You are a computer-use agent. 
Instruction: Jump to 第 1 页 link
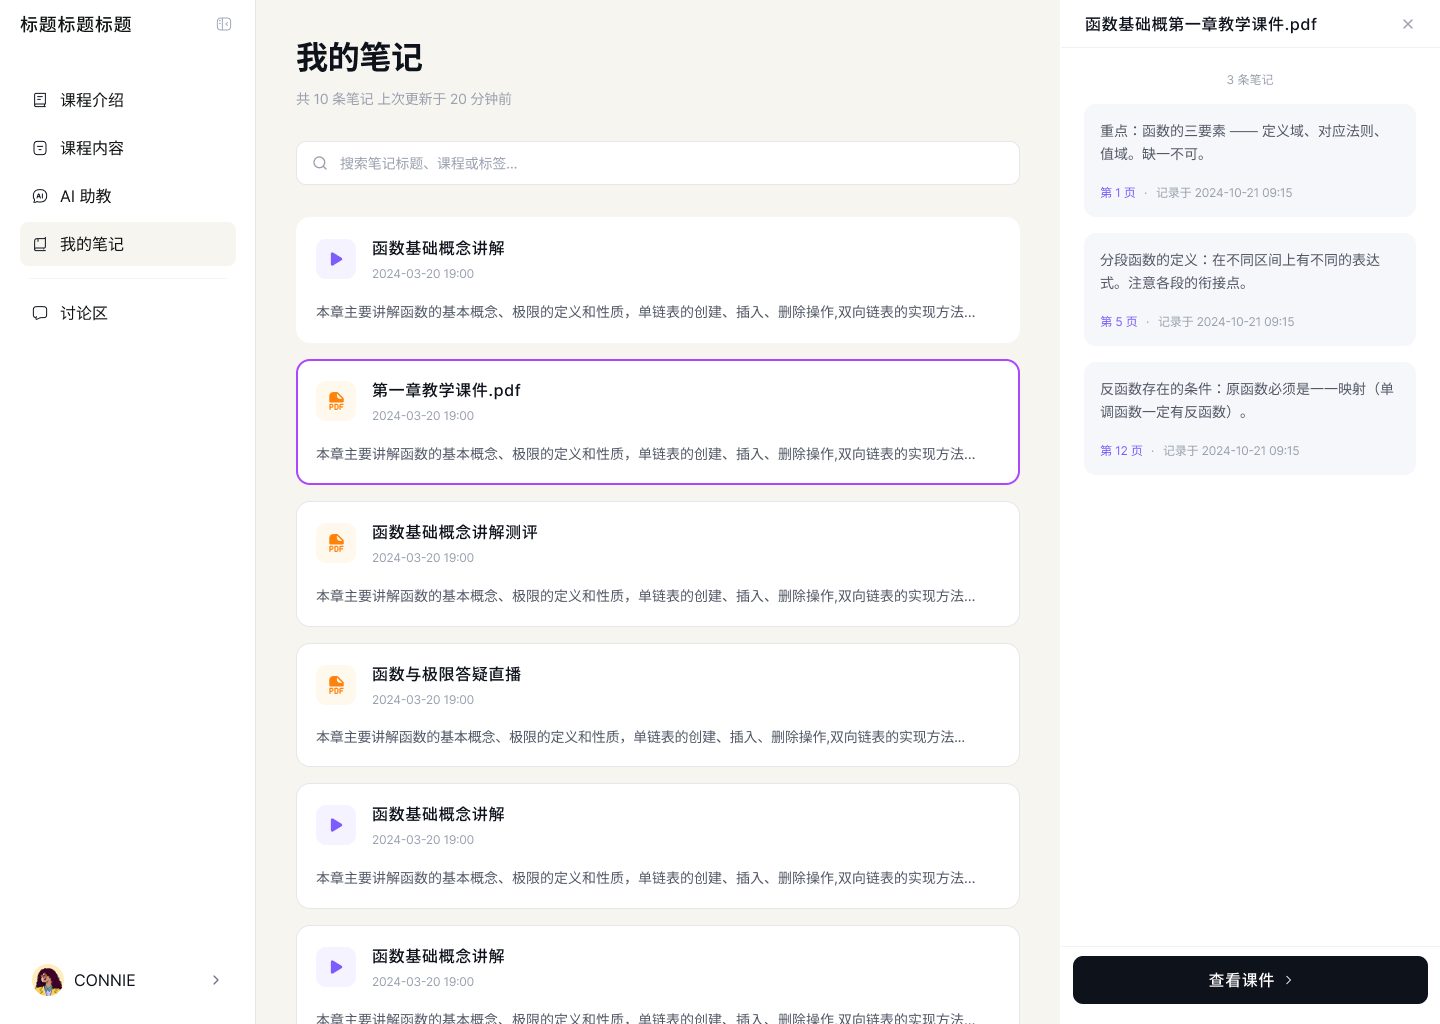[x=1117, y=193]
